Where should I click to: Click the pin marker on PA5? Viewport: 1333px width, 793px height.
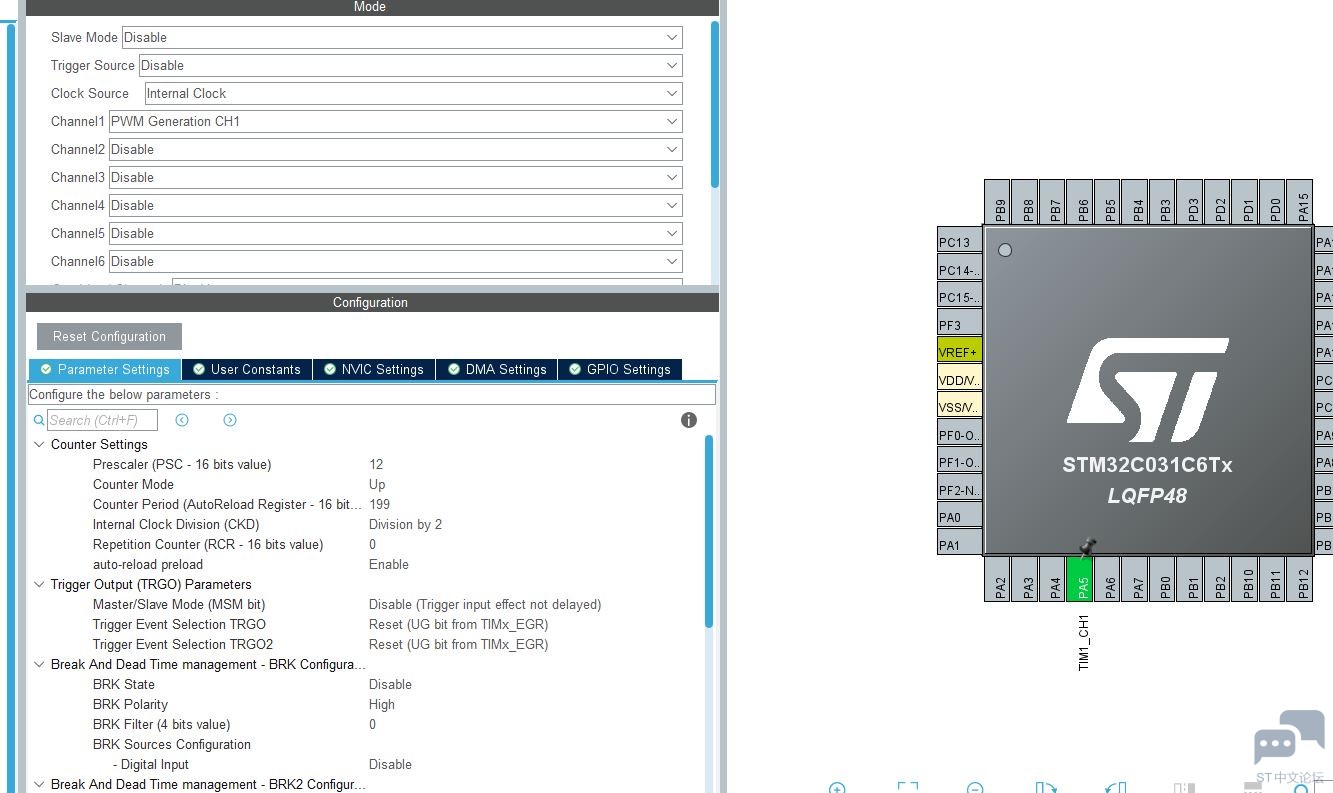click(1088, 547)
